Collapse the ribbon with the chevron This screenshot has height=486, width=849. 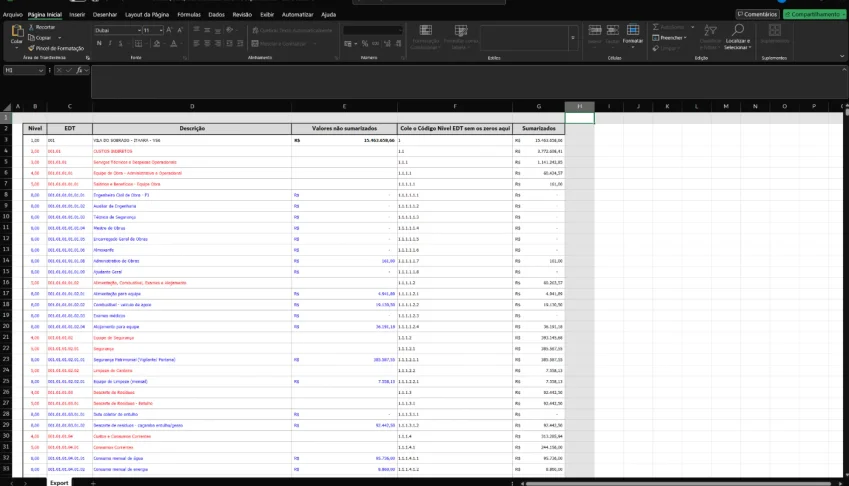pyautogui.click(x=842, y=56)
